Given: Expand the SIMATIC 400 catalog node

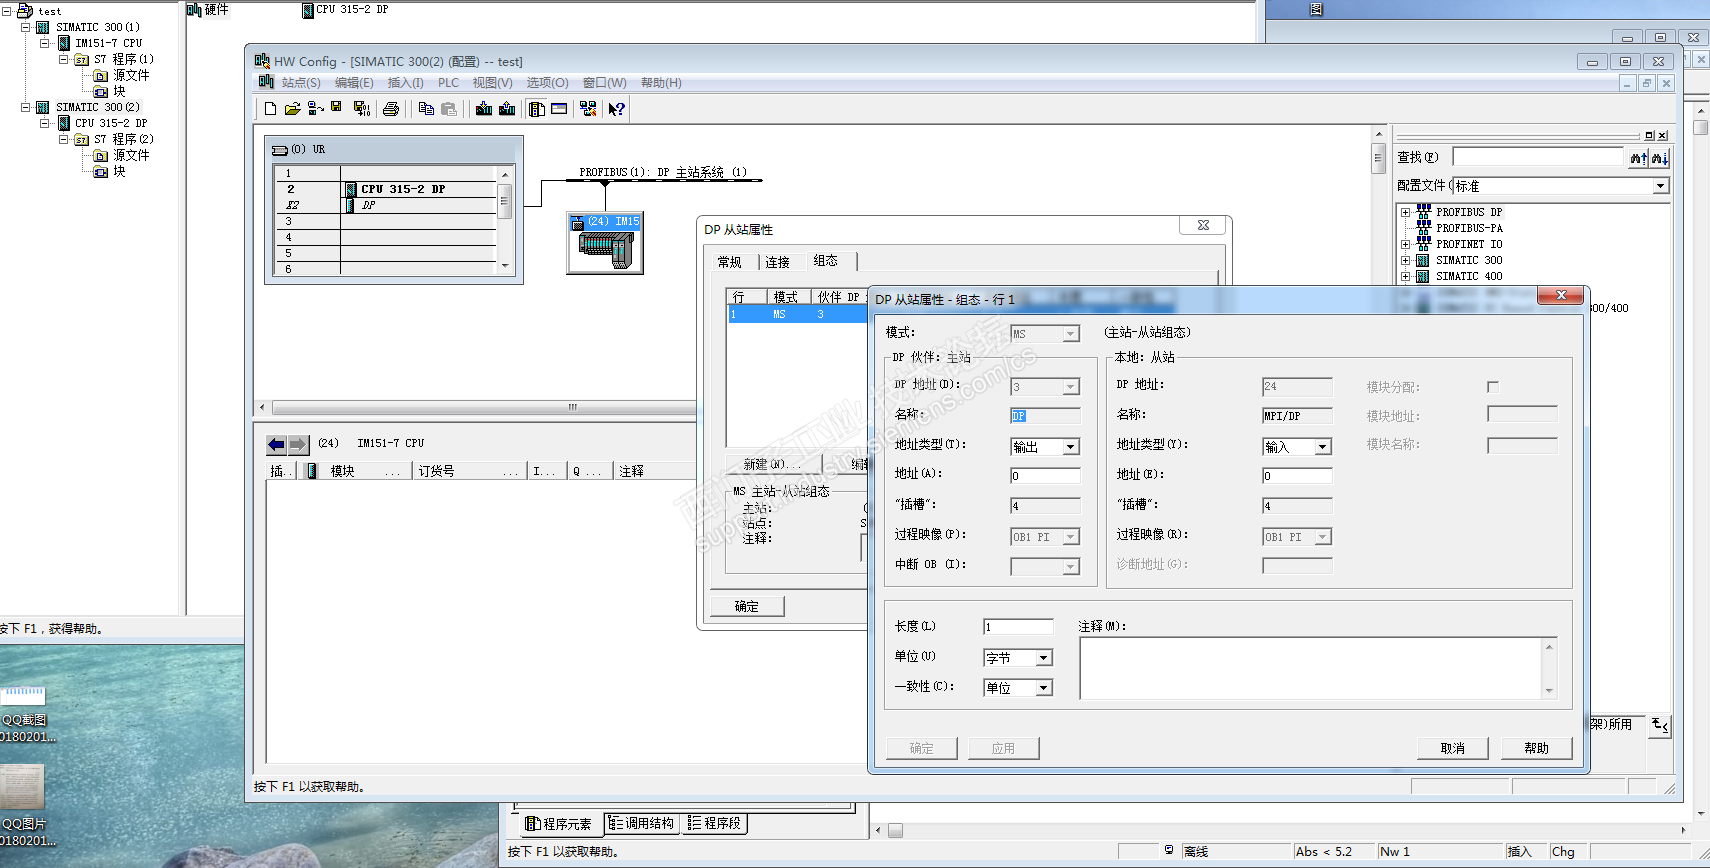Looking at the screenshot, I should click(x=1406, y=276).
